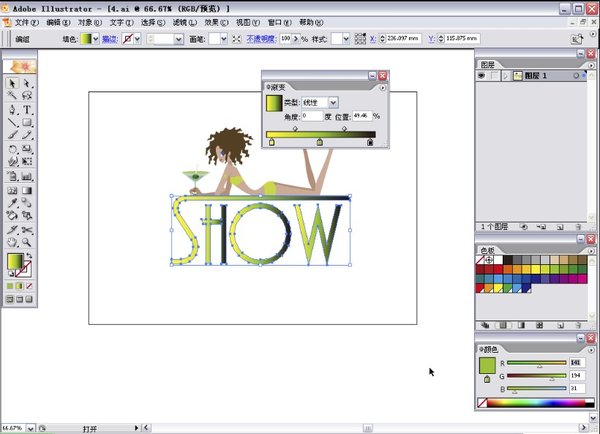This screenshot has width=600, height=434.
Task: Select the Slice tool
Action: [x=12, y=230]
